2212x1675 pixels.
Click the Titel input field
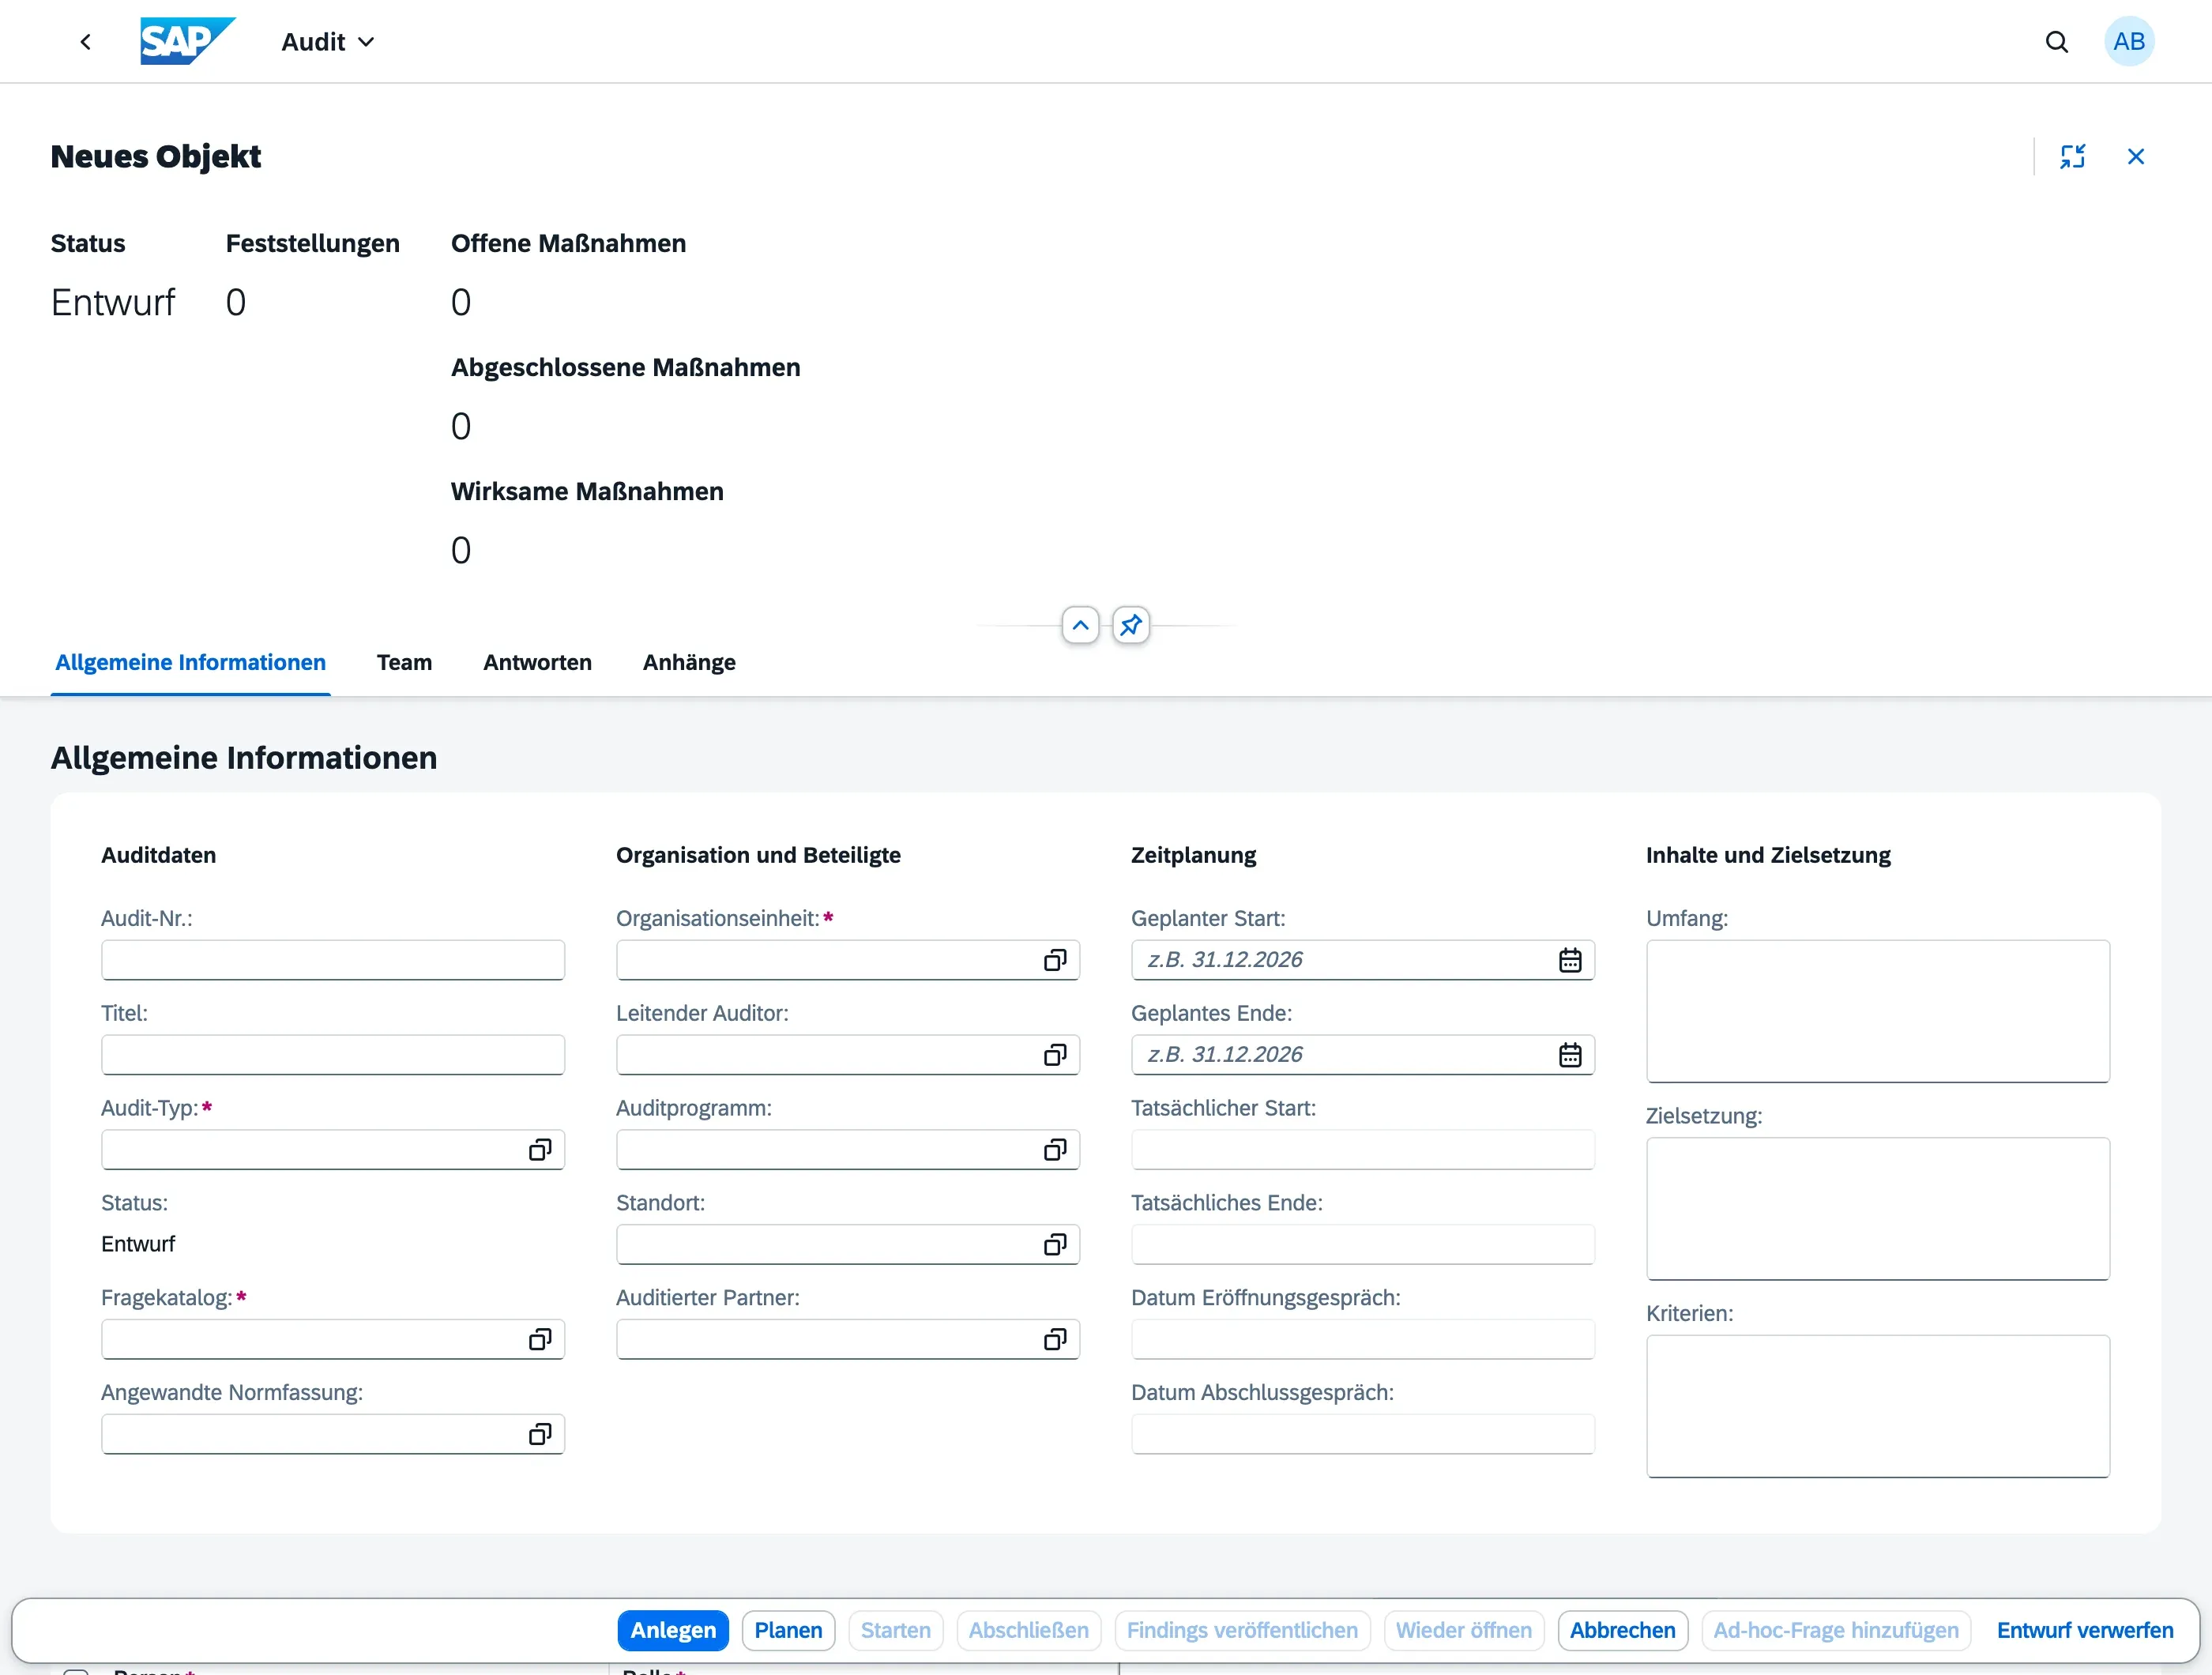[x=333, y=1055]
